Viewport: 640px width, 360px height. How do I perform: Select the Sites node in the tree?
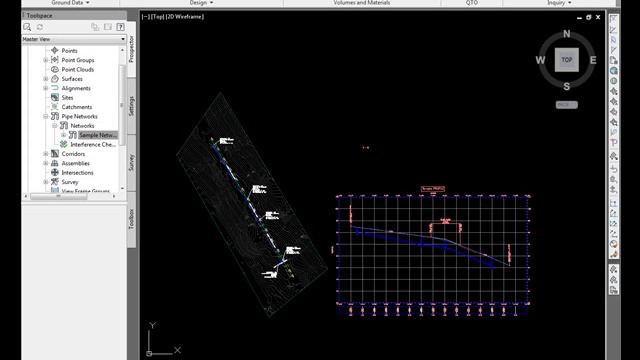(x=67, y=98)
